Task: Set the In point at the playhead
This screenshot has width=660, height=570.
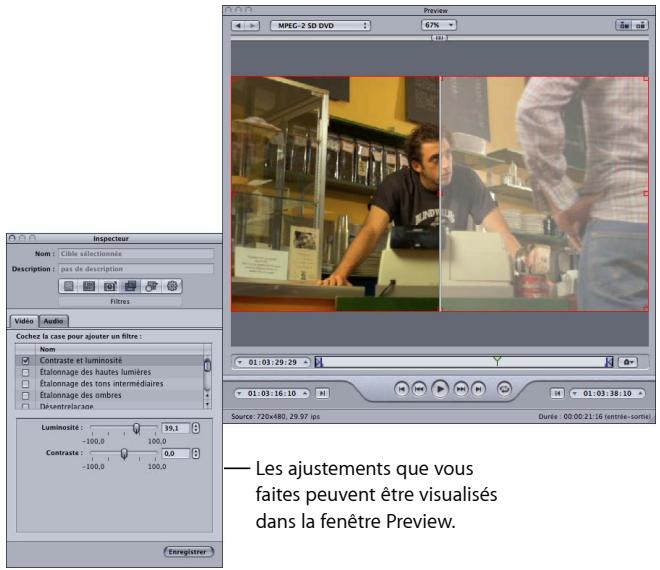Action: pos(322,393)
